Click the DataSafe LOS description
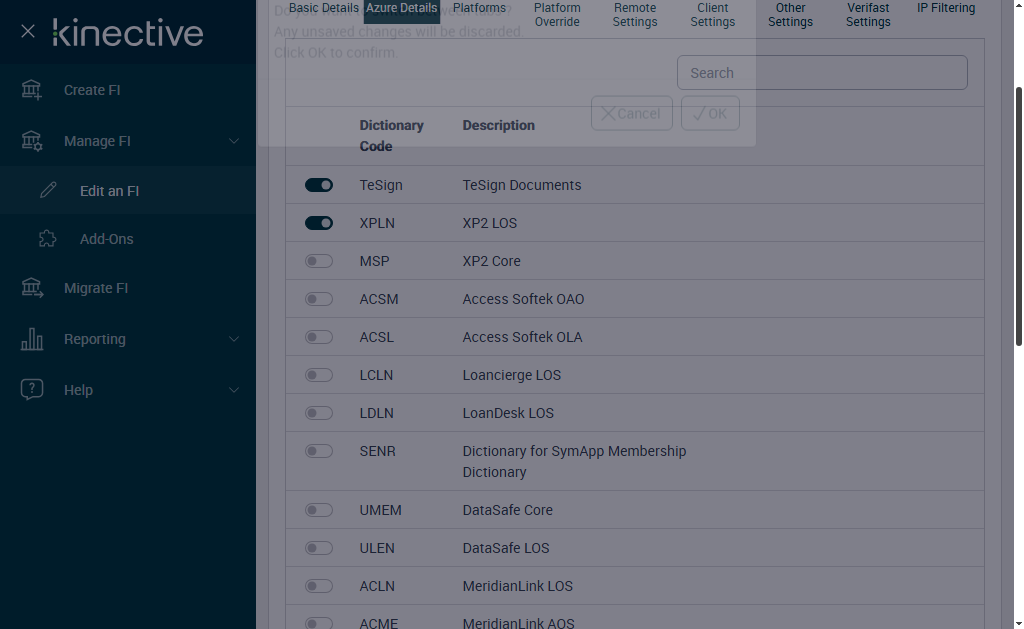1024x629 pixels. [506, 547]
